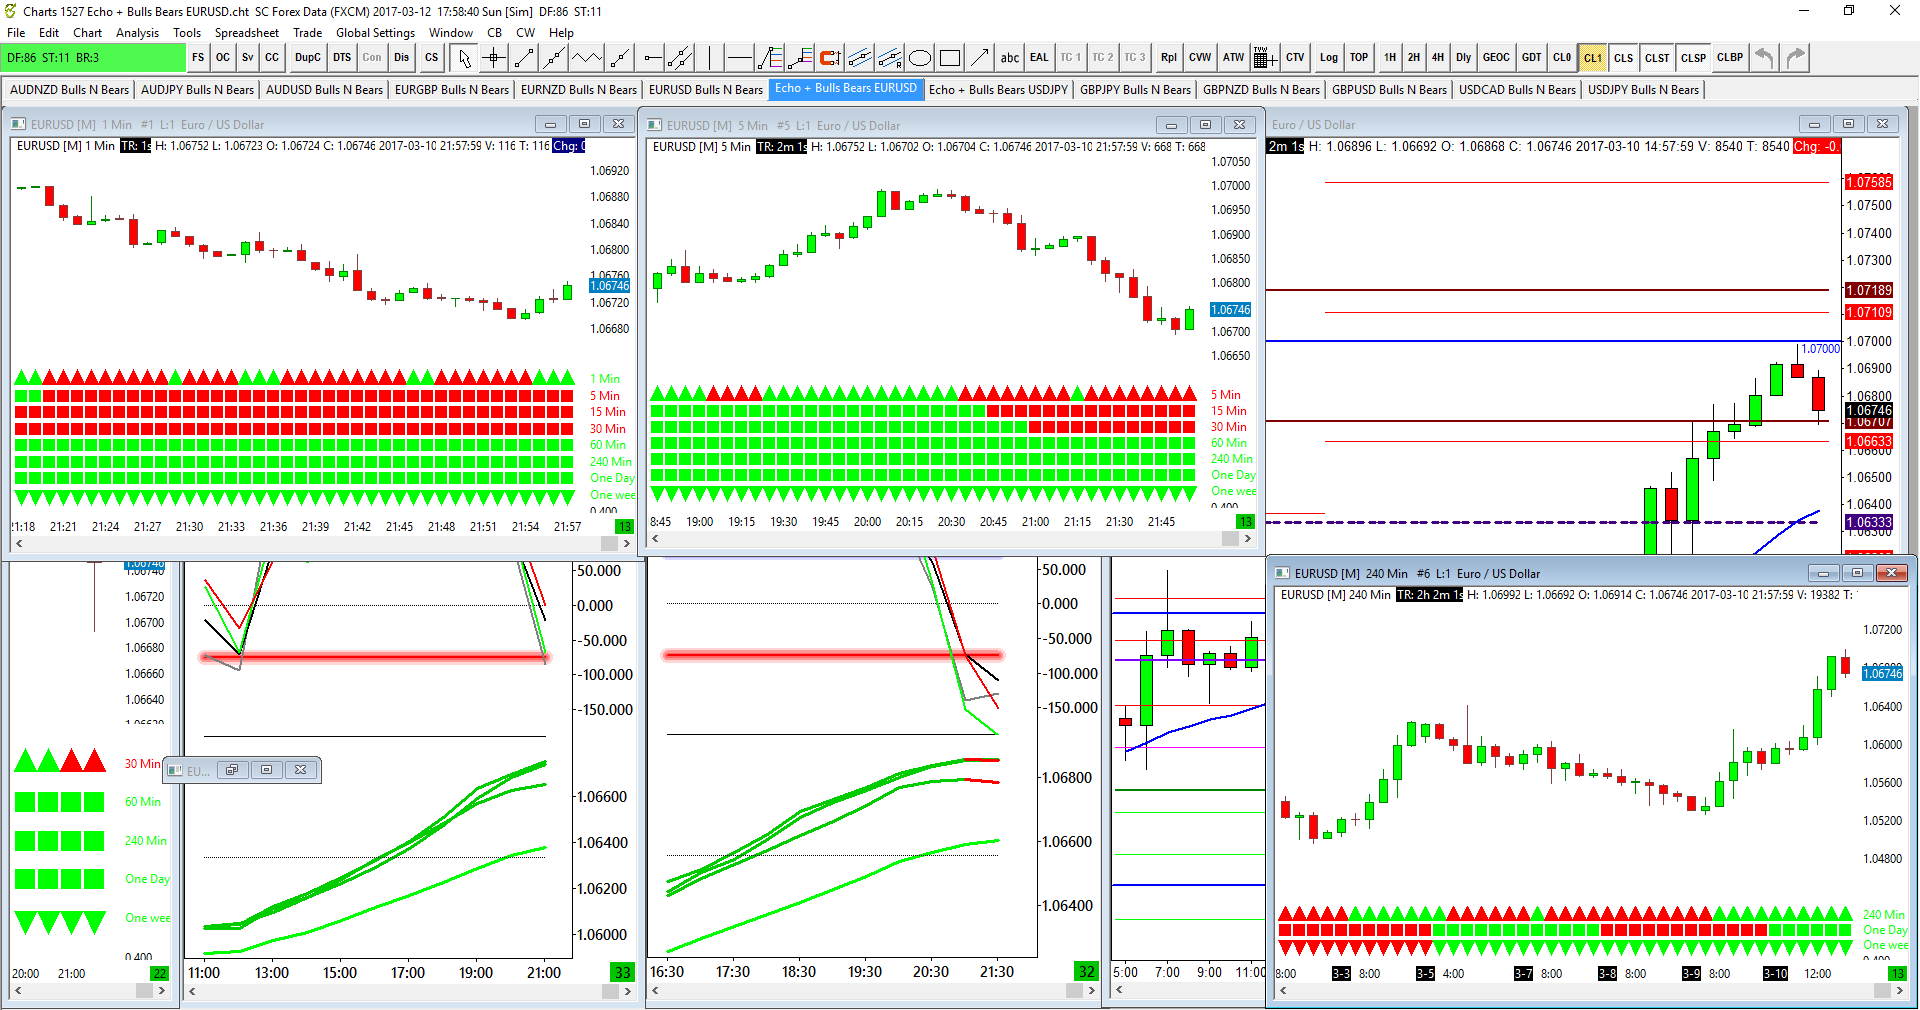Select the parallel lines tool marked R

[x=890, y=58]
